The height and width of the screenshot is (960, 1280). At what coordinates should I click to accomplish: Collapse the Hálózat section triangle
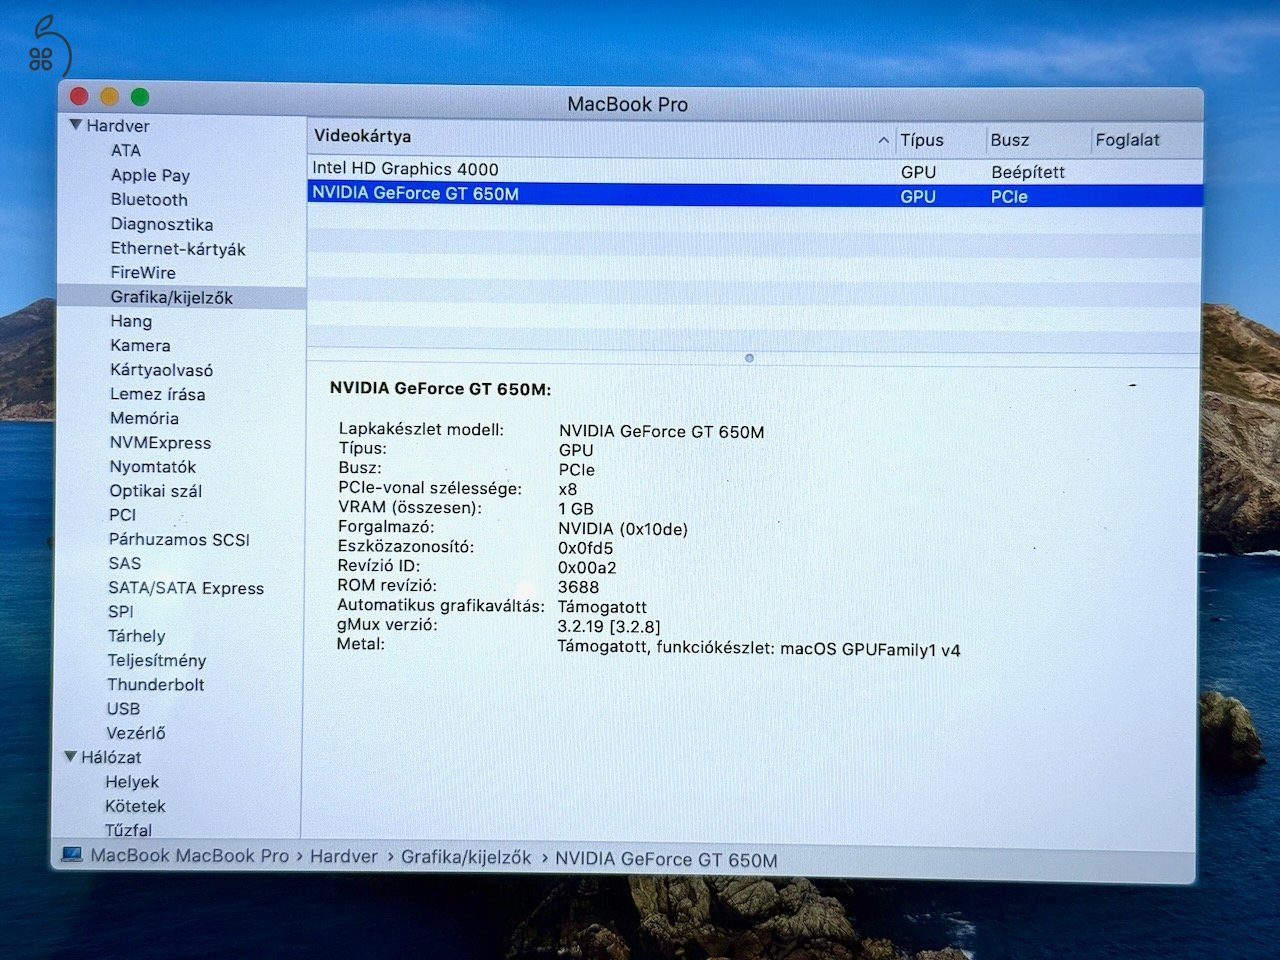(x=70, y=757)
